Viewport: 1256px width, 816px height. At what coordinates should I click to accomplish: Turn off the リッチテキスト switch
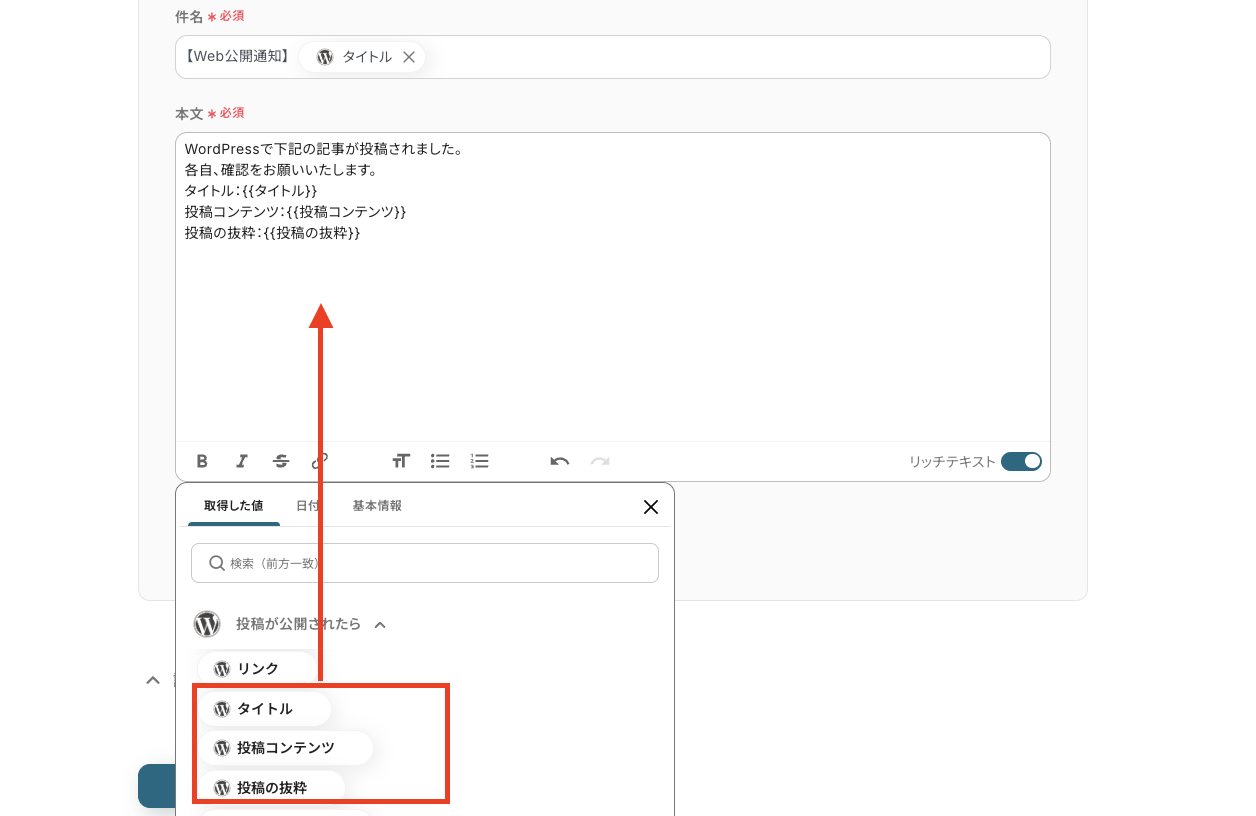1021,461
